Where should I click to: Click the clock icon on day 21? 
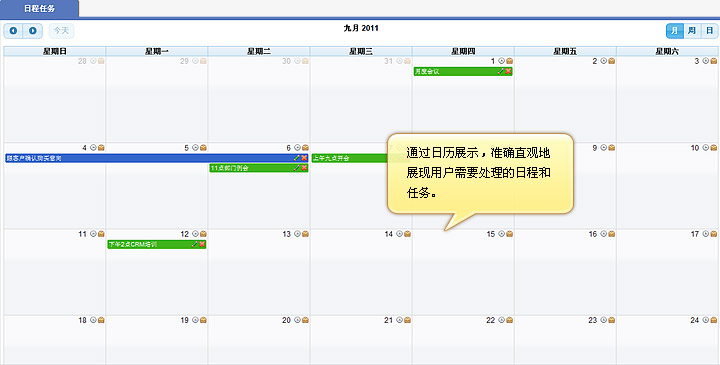click(x=399, y=320)
